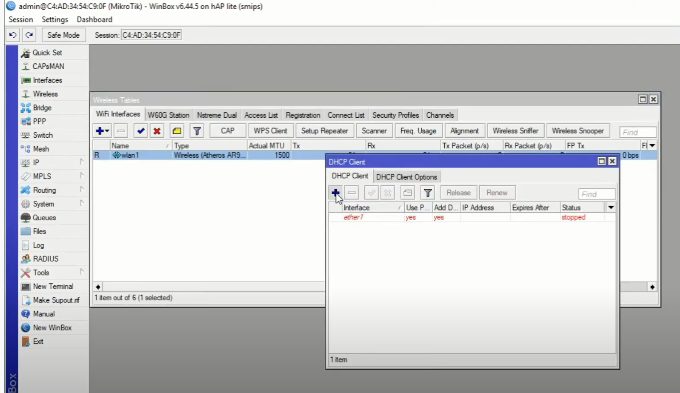Open Bridge in sidebar
The image size is (680, 393).
[x=42, y=108]
